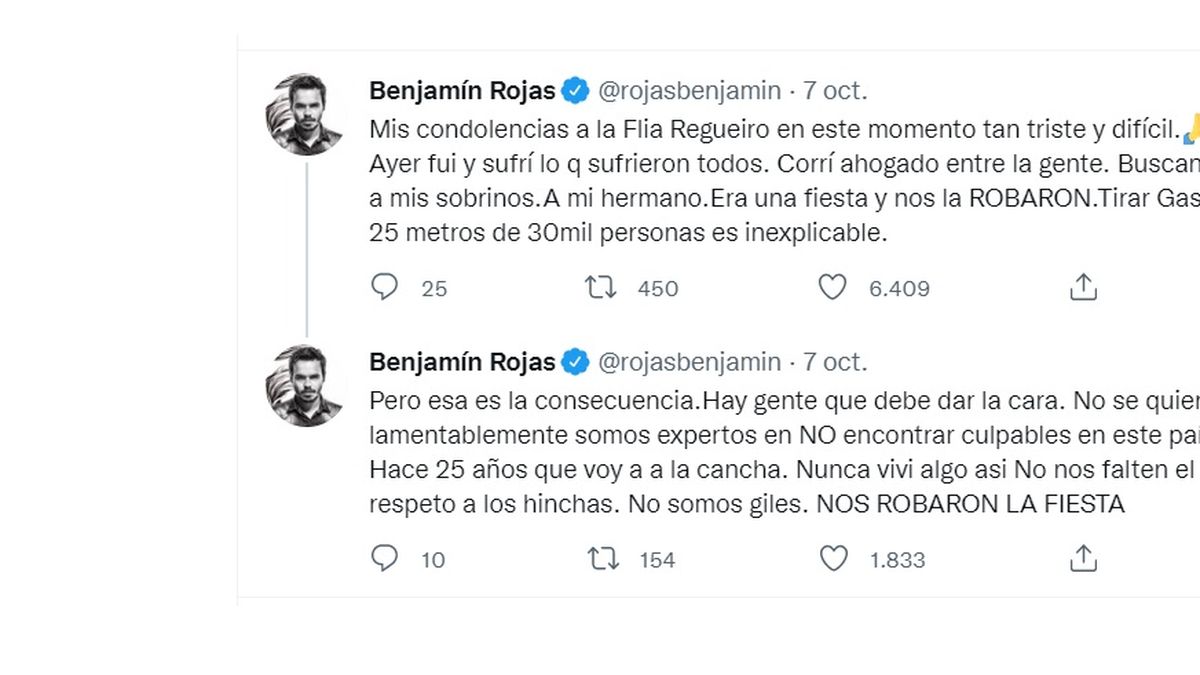Like the tweet with 6.409 likes

coord(832,288)
